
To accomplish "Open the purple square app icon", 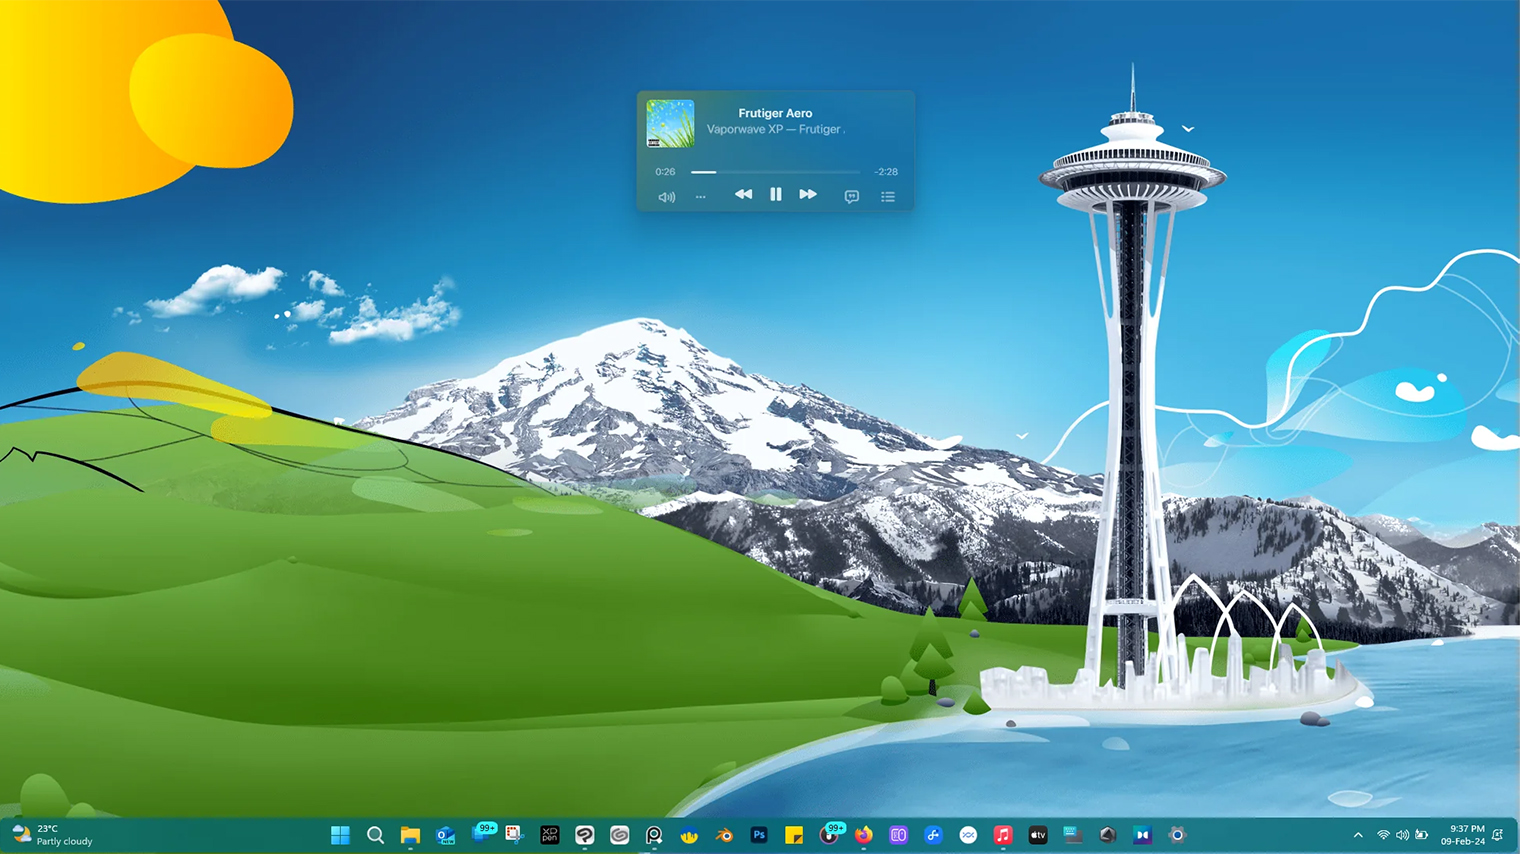I will click(898, 835).
